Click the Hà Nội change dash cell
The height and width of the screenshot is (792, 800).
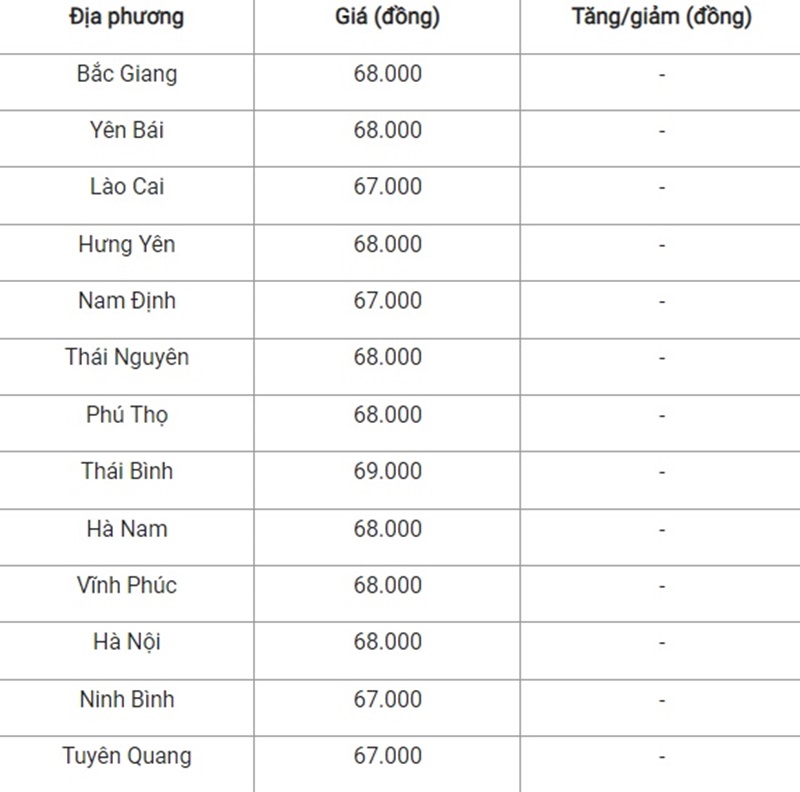pyautogui.click(x=662, y=642)
